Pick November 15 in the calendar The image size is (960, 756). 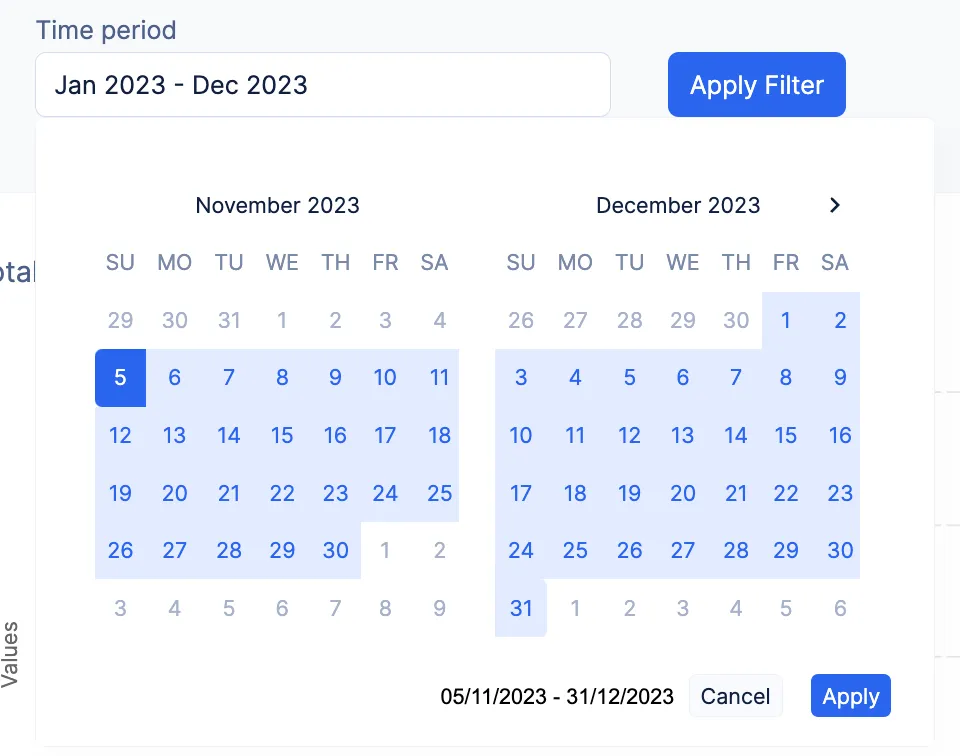[282, 435]
